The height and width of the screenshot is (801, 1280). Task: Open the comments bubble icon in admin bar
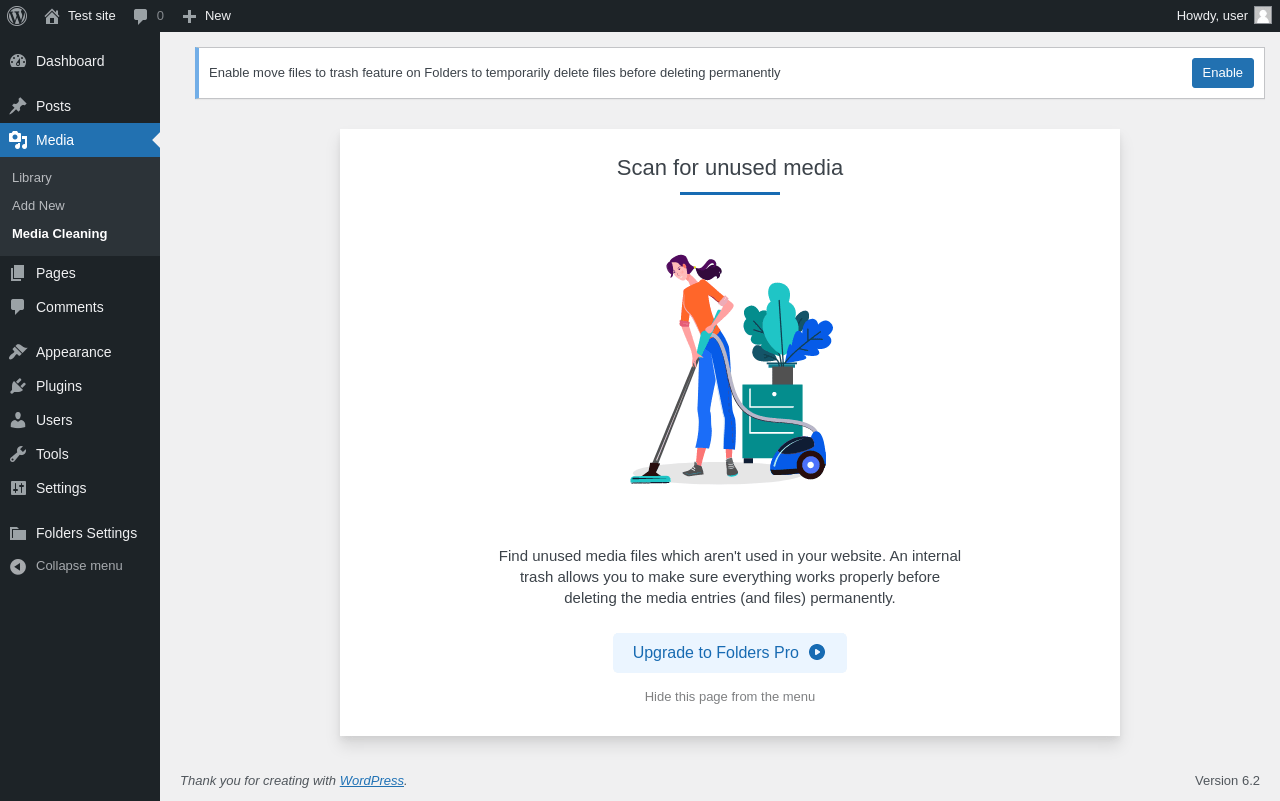coord(141,16)
